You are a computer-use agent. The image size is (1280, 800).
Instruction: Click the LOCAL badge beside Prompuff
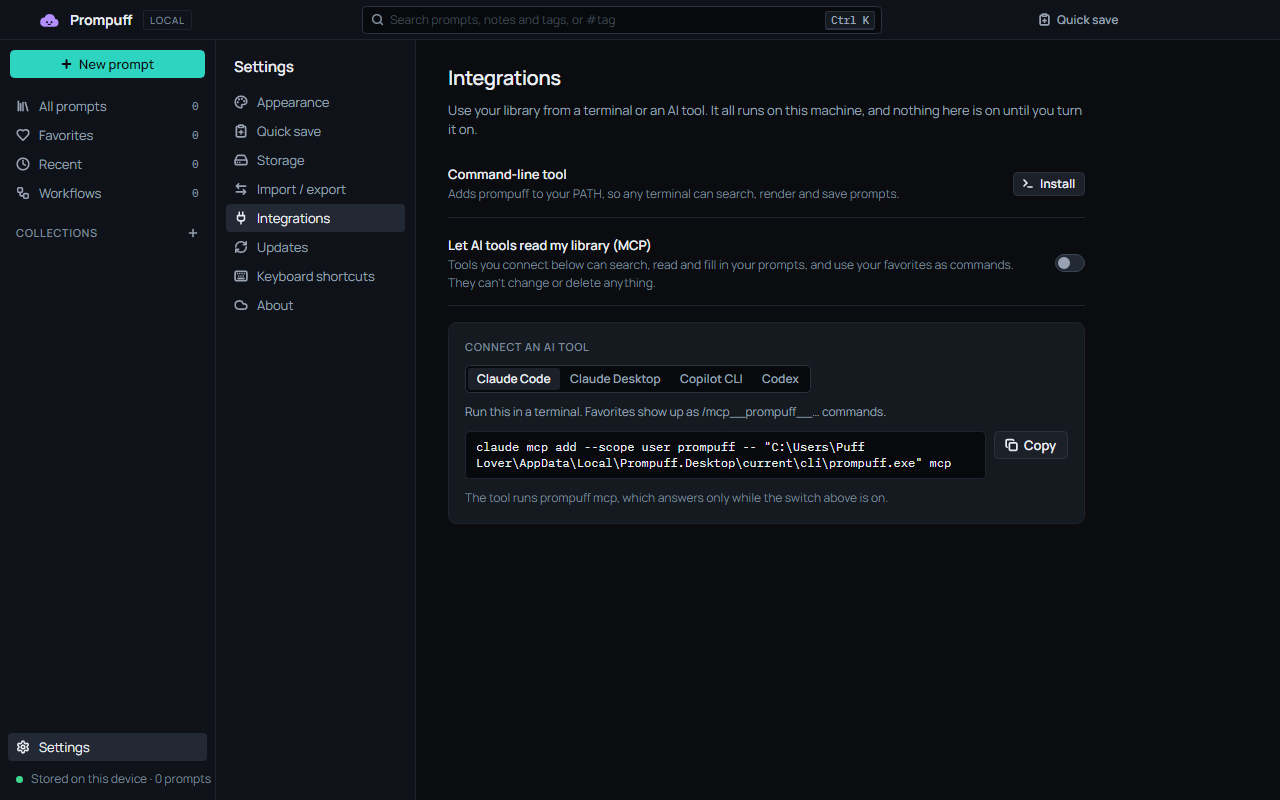[x=167, y=20]
